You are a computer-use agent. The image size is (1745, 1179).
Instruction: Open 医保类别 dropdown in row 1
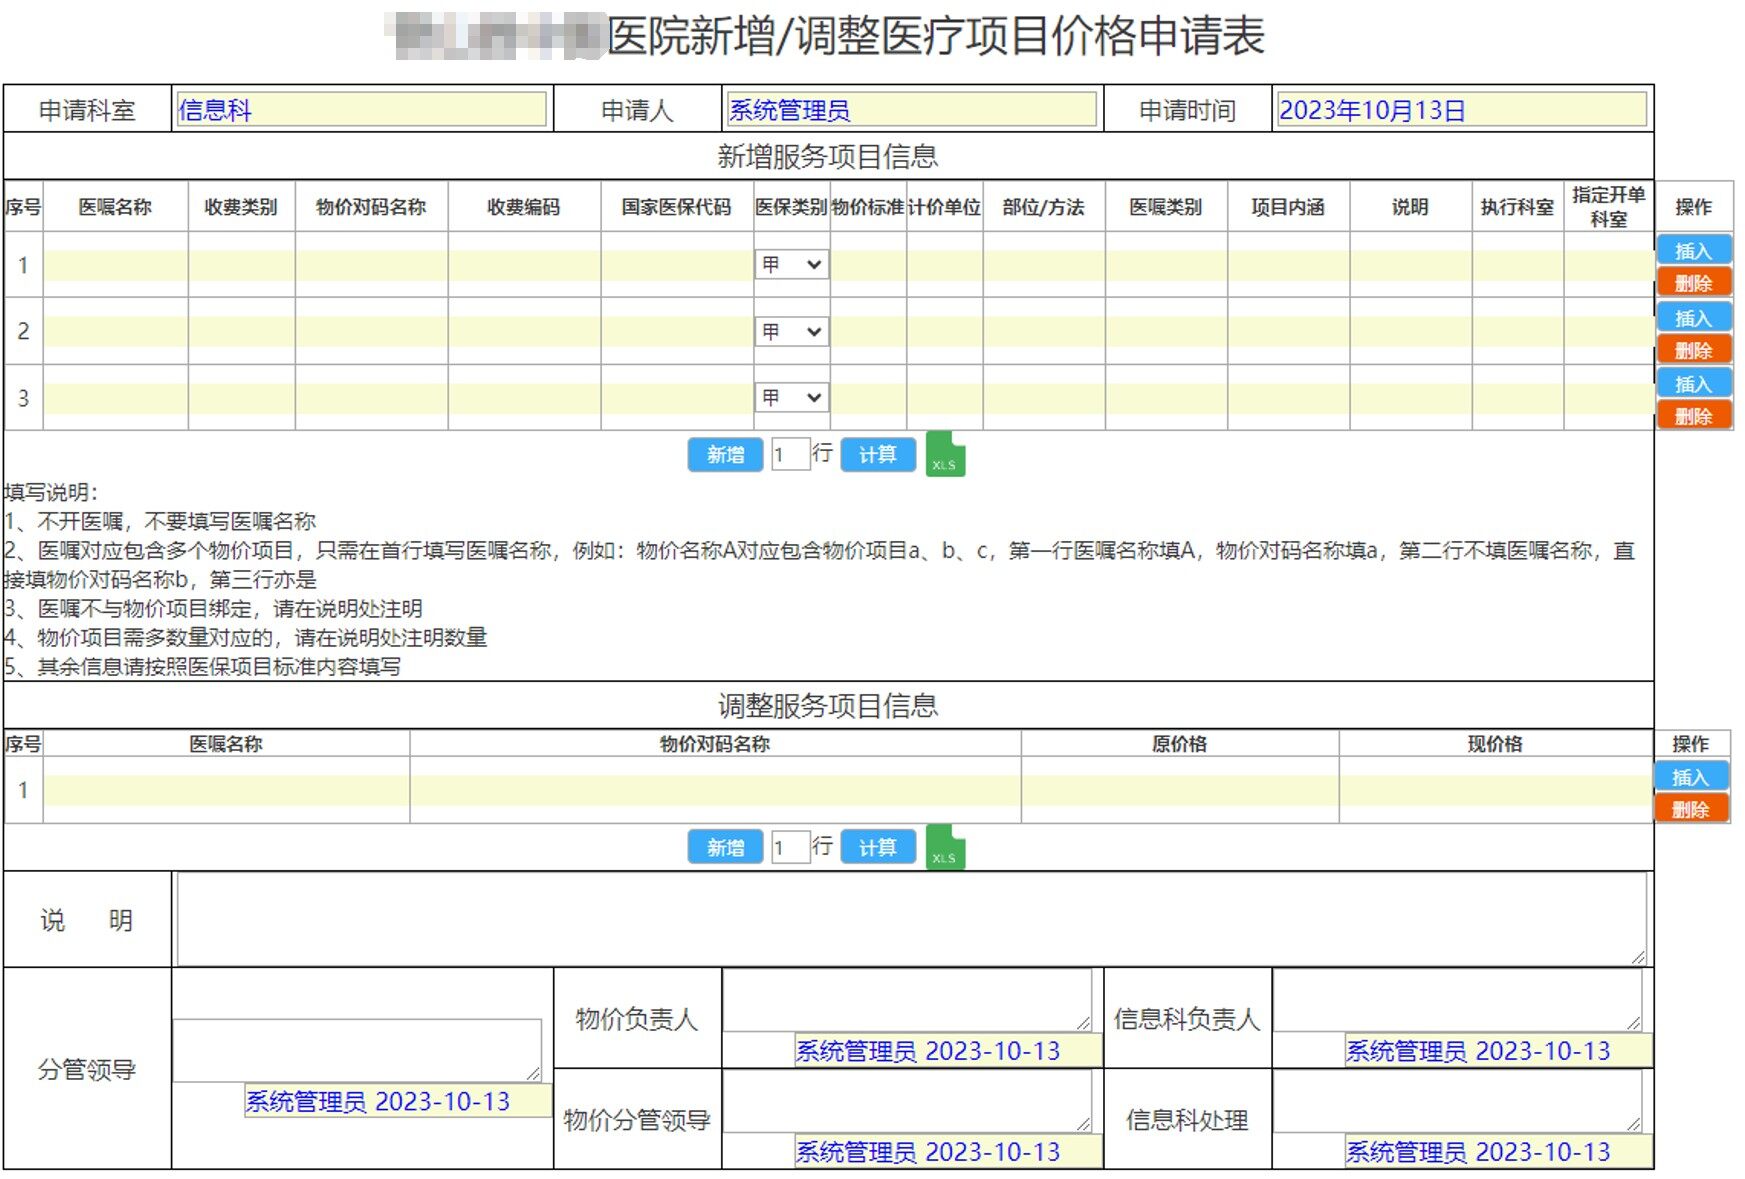pyautogui.click(x=791, y=265)
